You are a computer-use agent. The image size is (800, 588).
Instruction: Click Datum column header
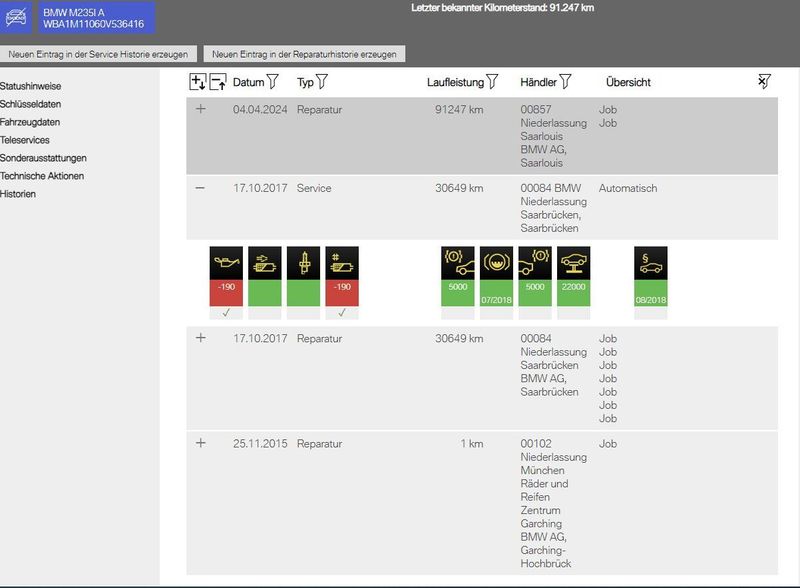click(248, 82)
